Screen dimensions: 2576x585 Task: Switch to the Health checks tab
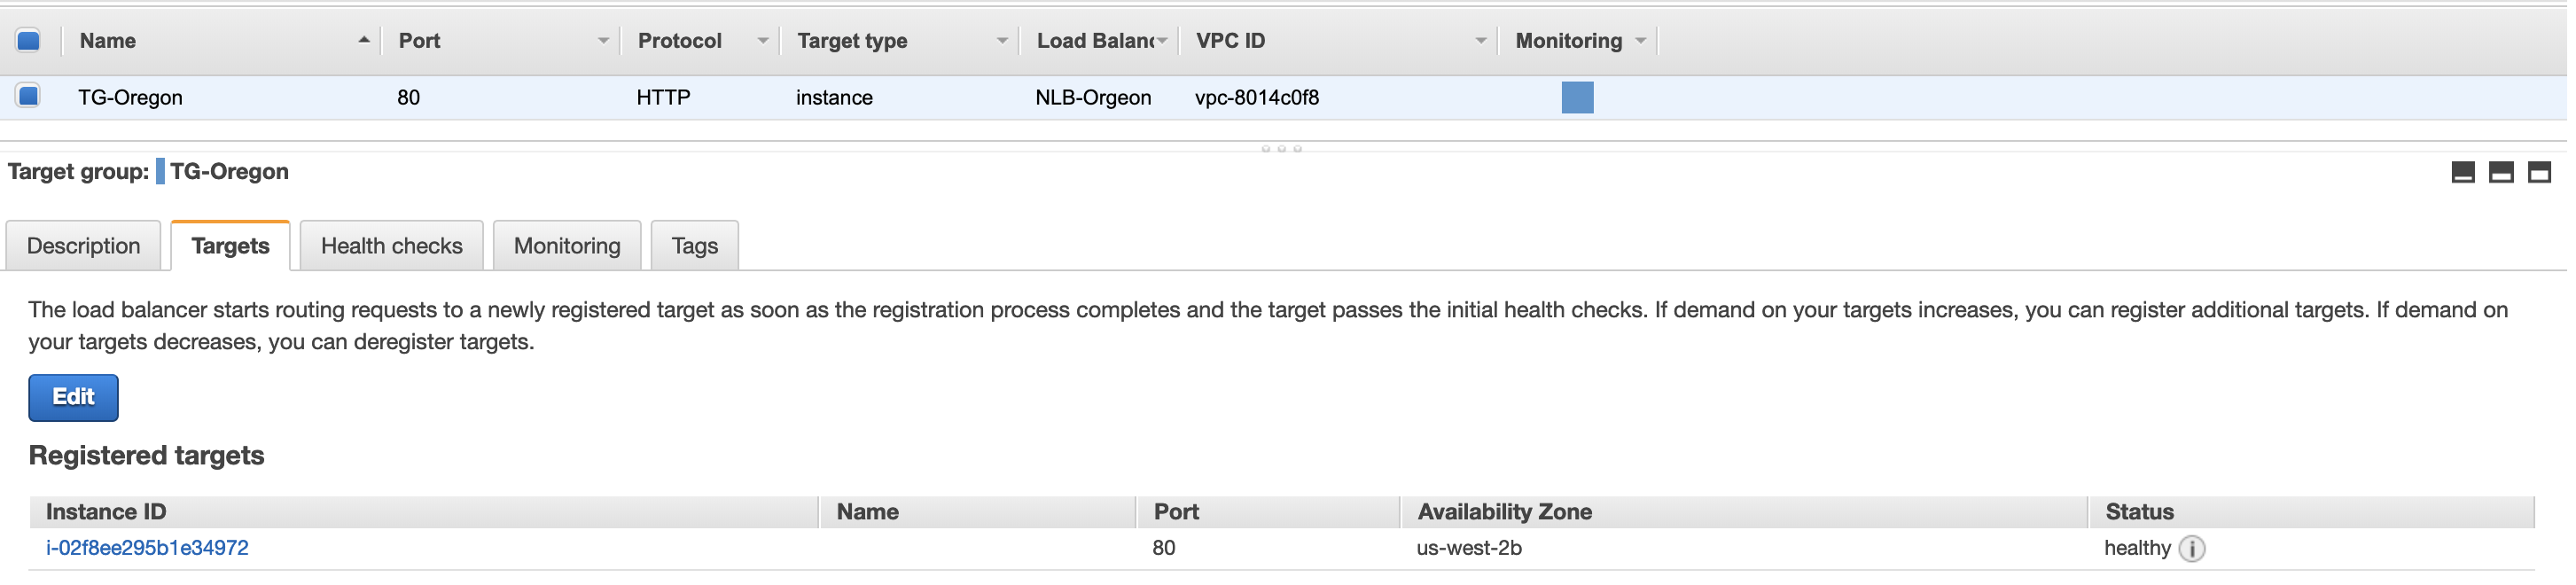coord(393,247)
